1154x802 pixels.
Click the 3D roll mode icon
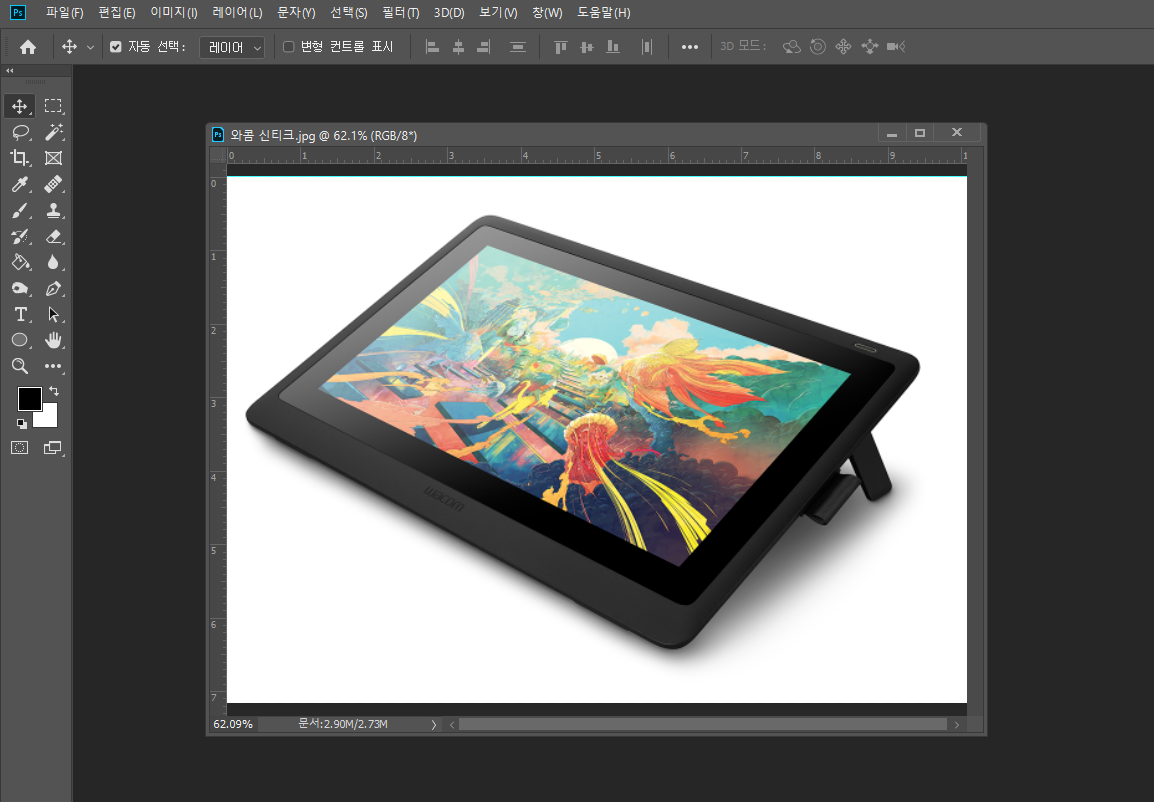(x=818, y=47)
